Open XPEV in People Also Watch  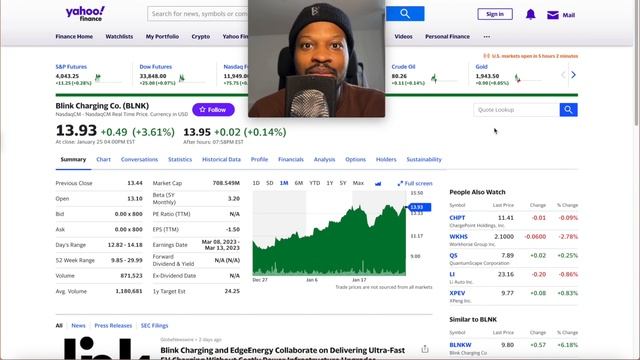[x=457, y=293]
